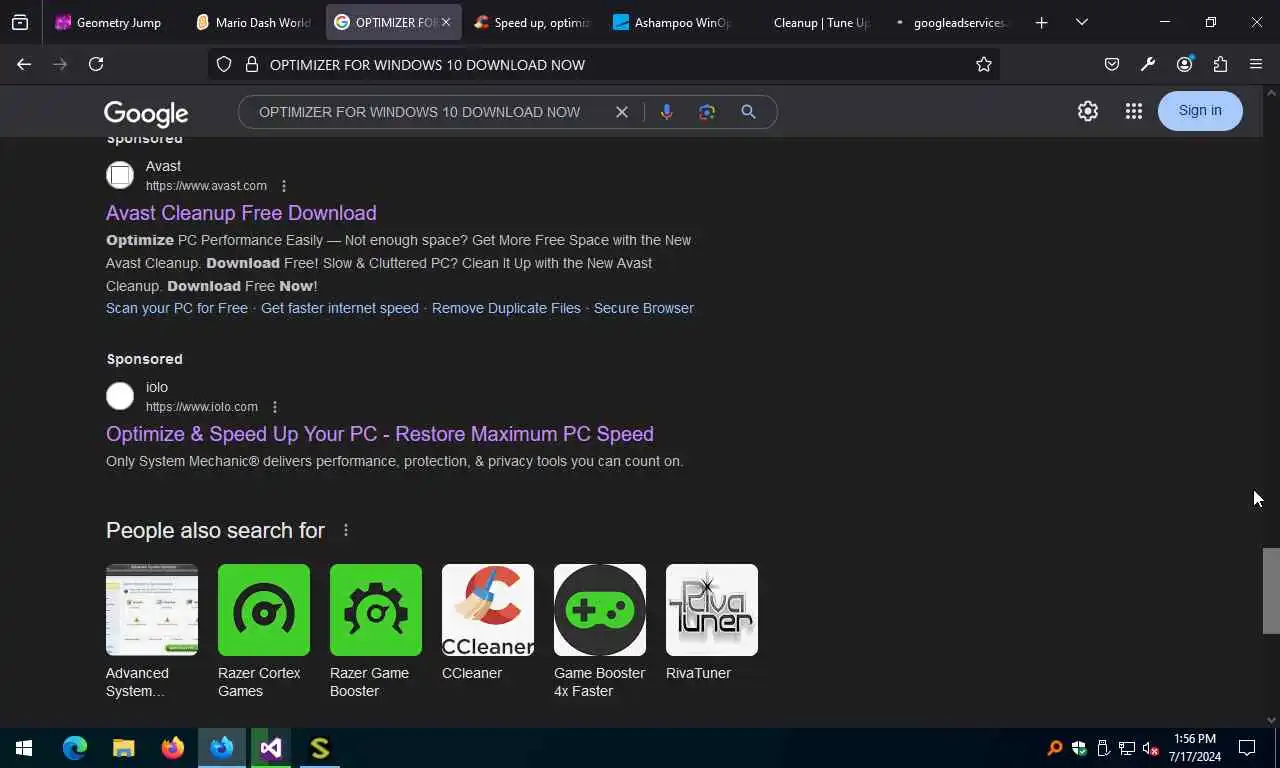Open the Avast Cleanup Free Download link
This screenshot has height=768, width=1280.
tap(241, 213)
